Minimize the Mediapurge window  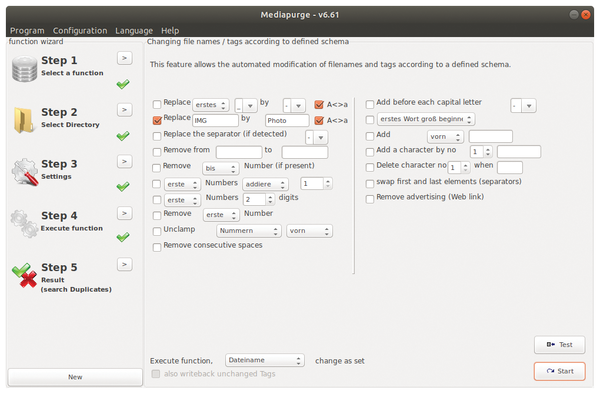click(x=574, y=15)
